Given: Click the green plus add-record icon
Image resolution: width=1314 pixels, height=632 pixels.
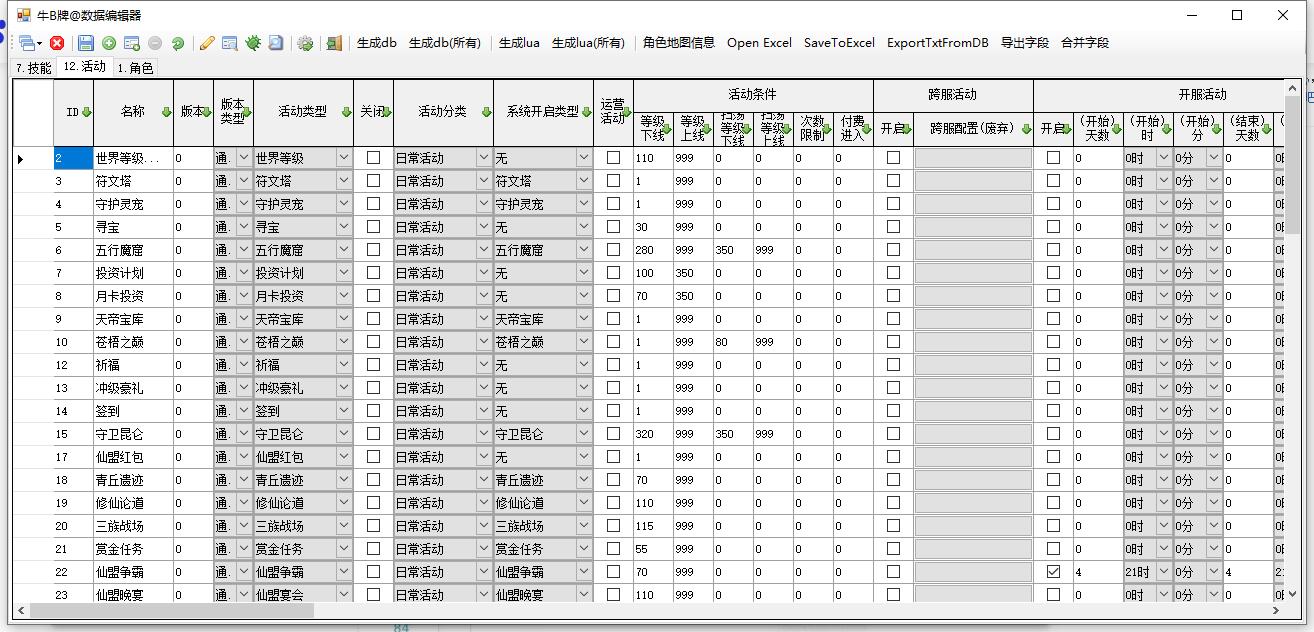Looking at the screenshot, I should click(110, 42).
